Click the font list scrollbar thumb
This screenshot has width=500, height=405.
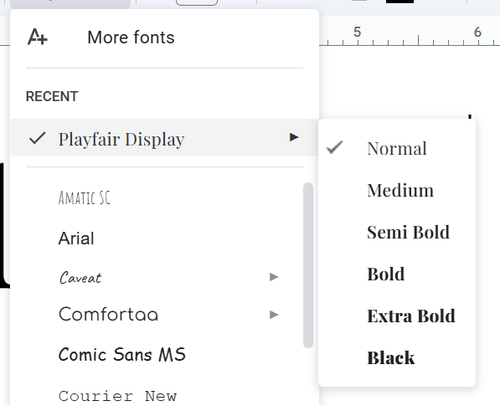click(308, 265)
